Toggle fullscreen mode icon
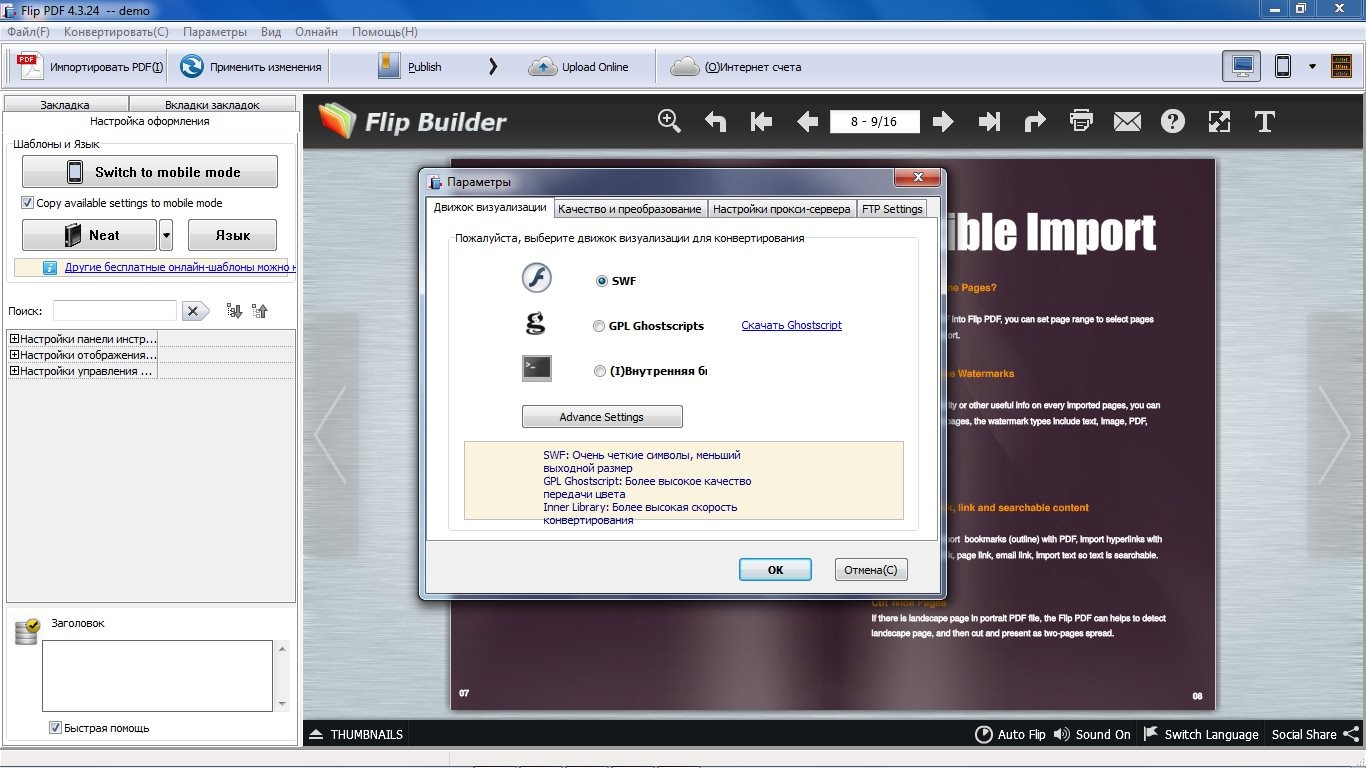1366x768 pixels. [1219, 122]
